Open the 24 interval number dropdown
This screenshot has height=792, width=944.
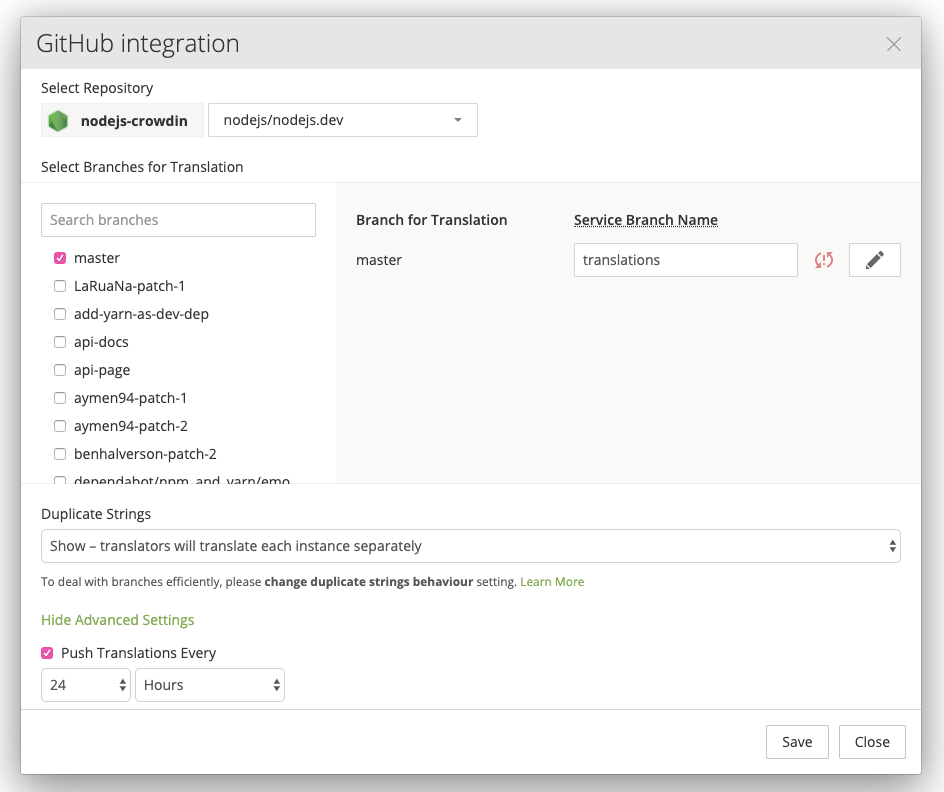point(85,685)
